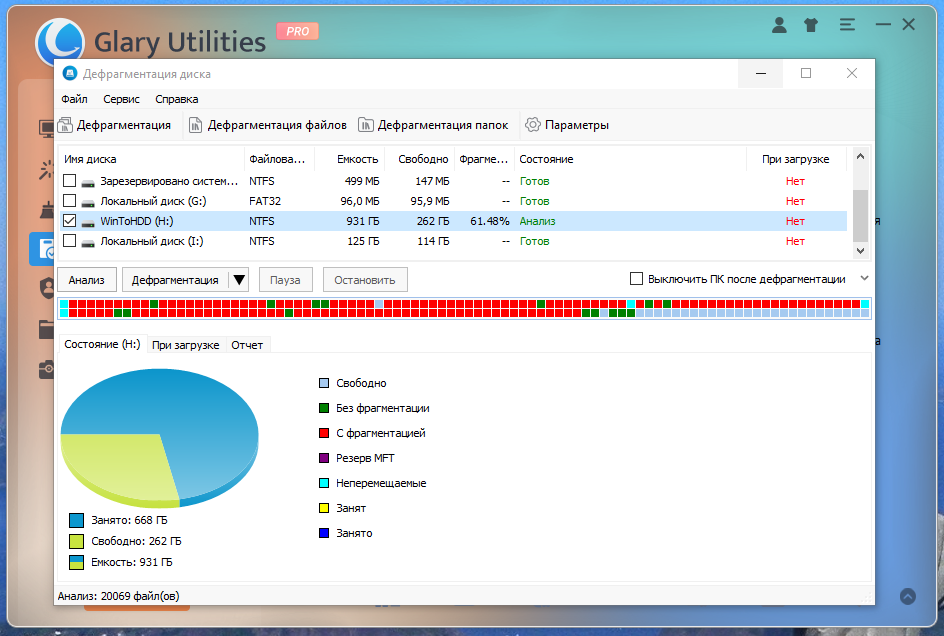Click the Дефрагментация toolbar icon
944x636 pixels.
(x=65, y=125)
